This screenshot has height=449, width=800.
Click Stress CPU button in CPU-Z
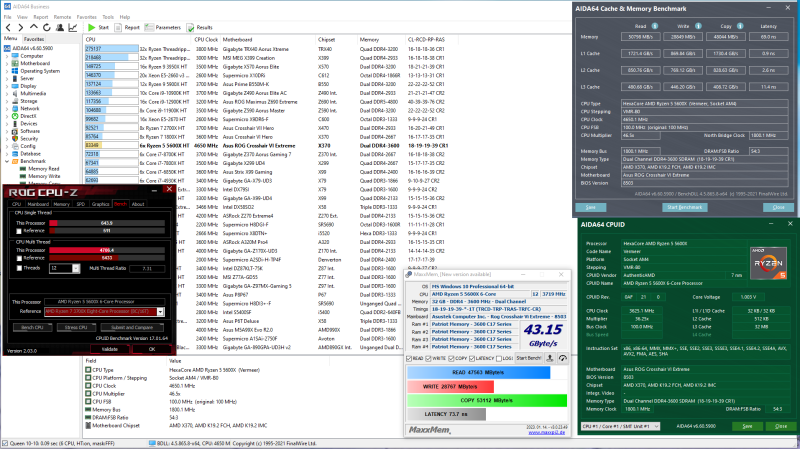(76, 327)
